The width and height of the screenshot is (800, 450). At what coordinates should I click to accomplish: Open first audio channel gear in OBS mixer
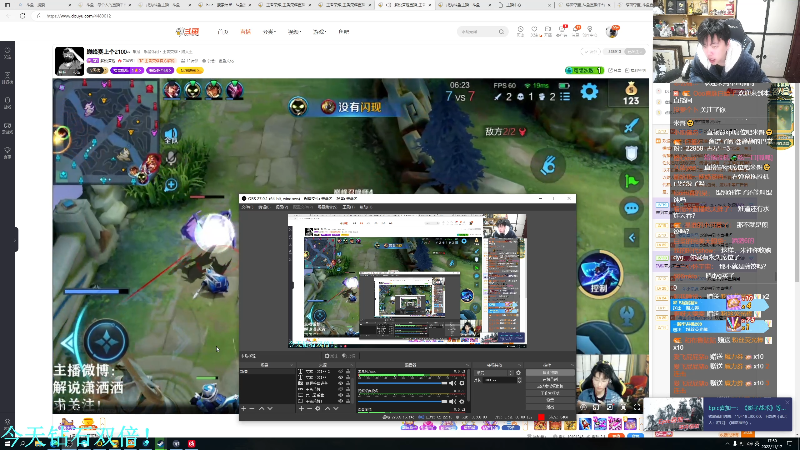click(462, 383)
